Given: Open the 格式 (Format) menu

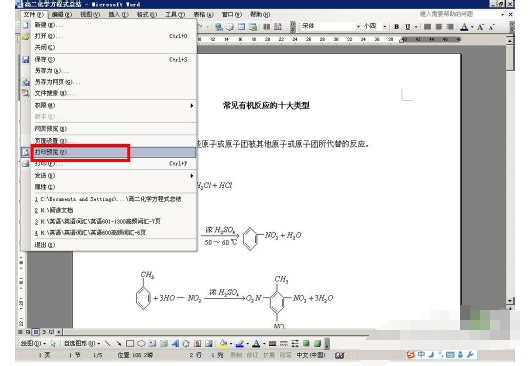Looking at the screenshot, I should click(147, 15).
